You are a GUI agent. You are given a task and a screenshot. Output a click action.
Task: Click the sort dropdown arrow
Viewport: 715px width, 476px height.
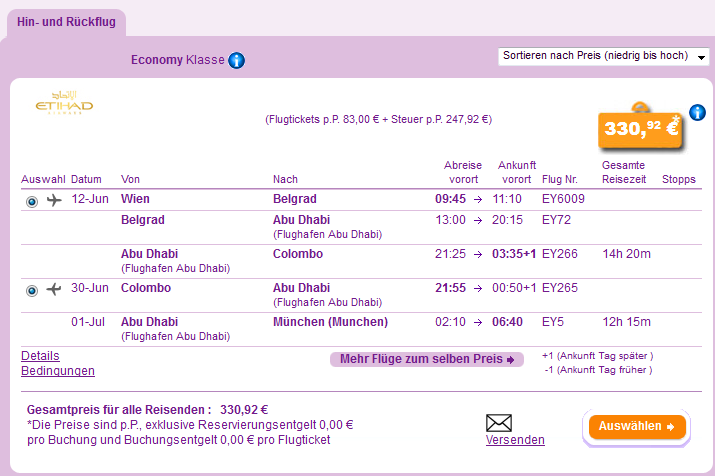tap(701, 57)
